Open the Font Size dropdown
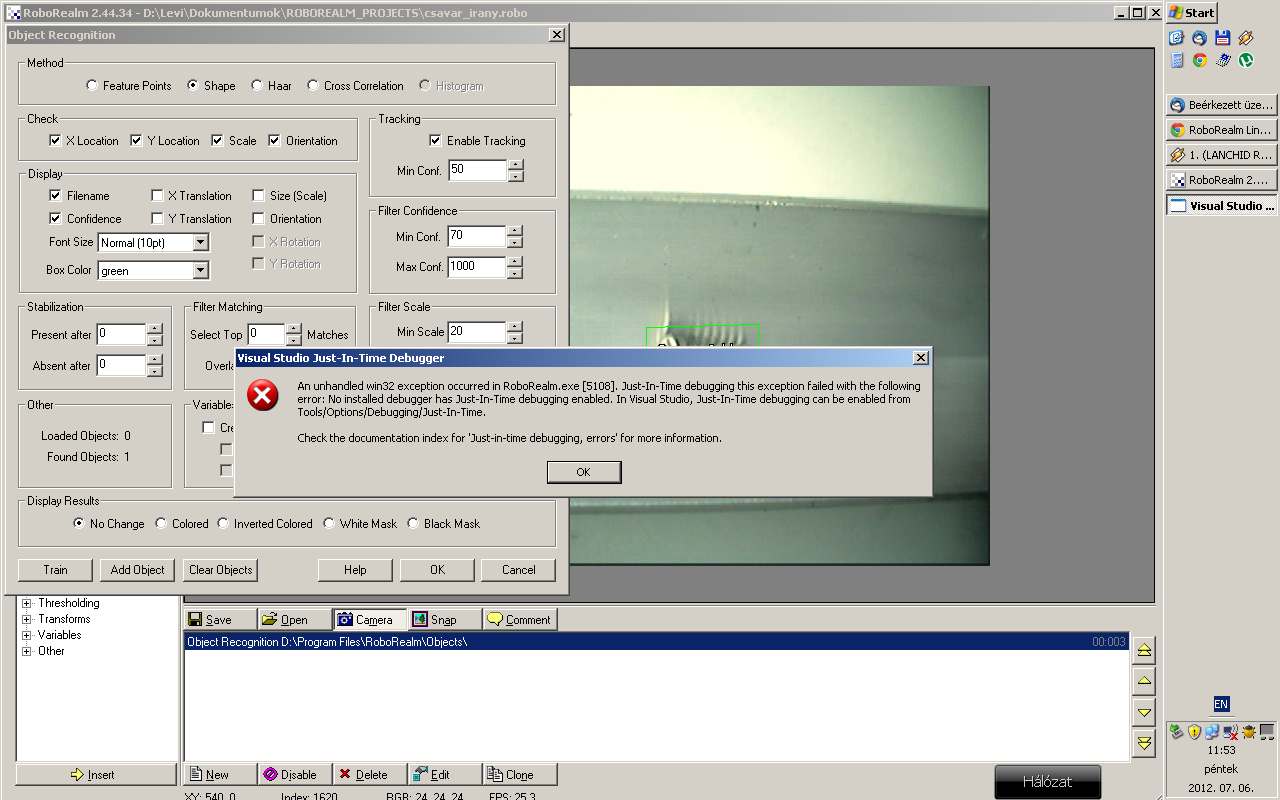The width and height of the screenshot is (1280, 800). click(x=200, y=243)
